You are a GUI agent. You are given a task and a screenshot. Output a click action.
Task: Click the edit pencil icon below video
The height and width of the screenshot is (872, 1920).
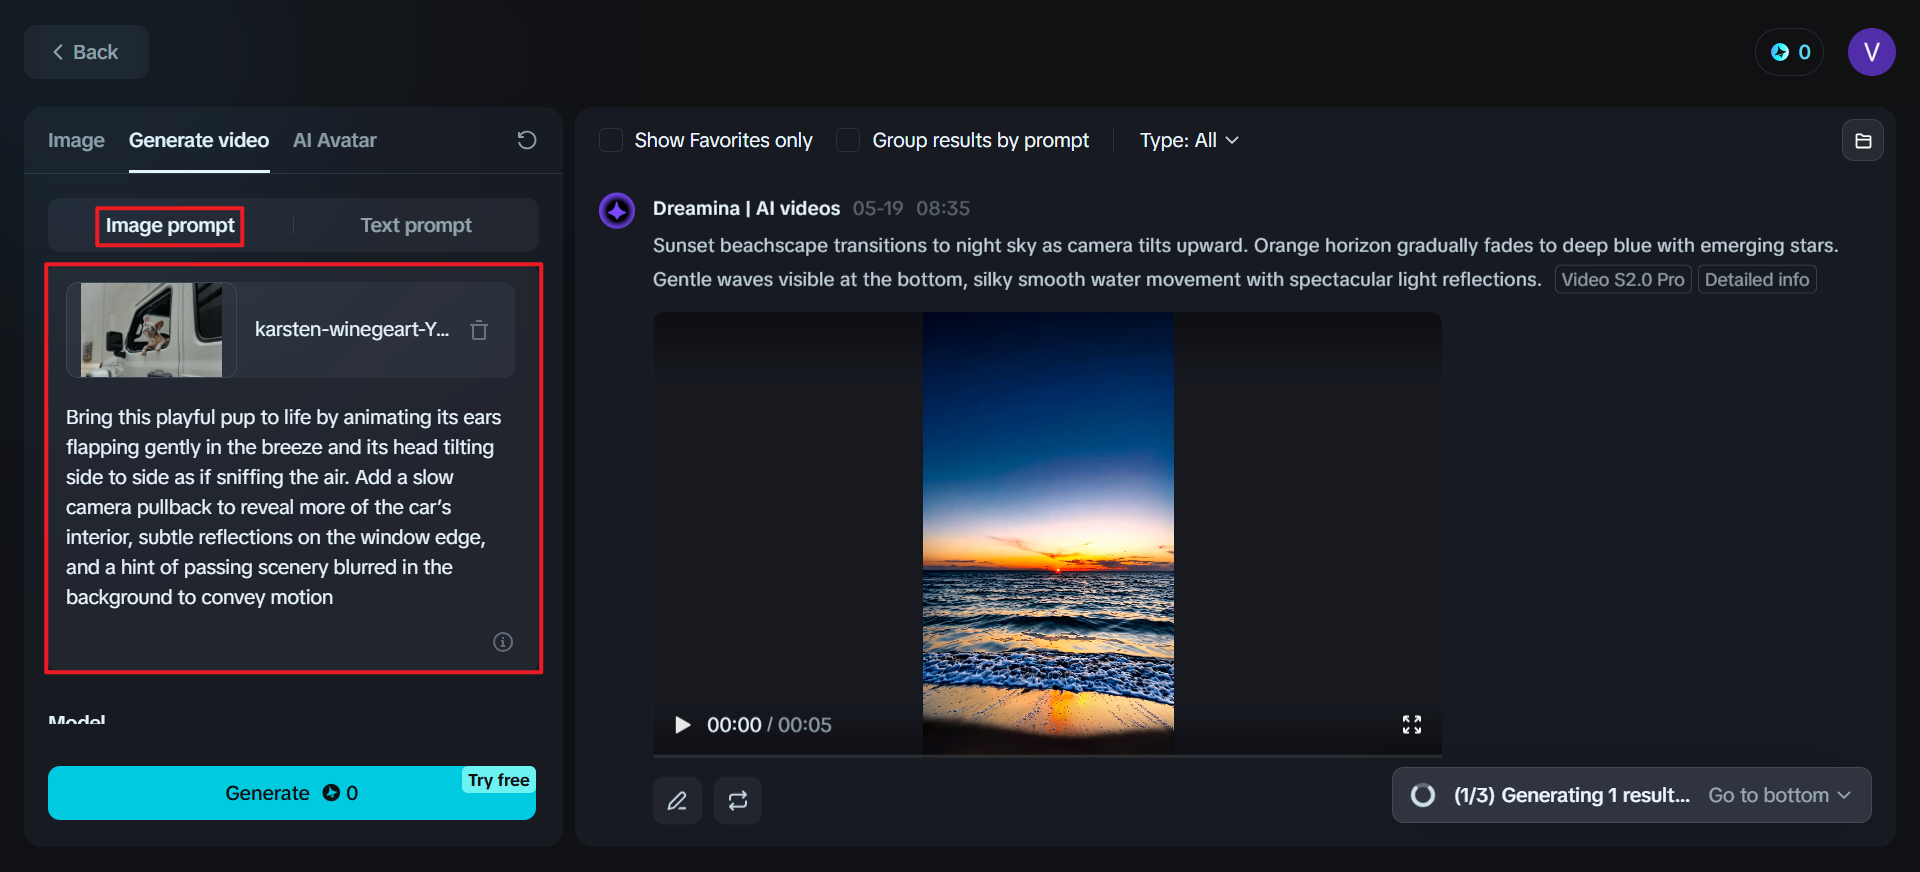[x=677, y=801]
